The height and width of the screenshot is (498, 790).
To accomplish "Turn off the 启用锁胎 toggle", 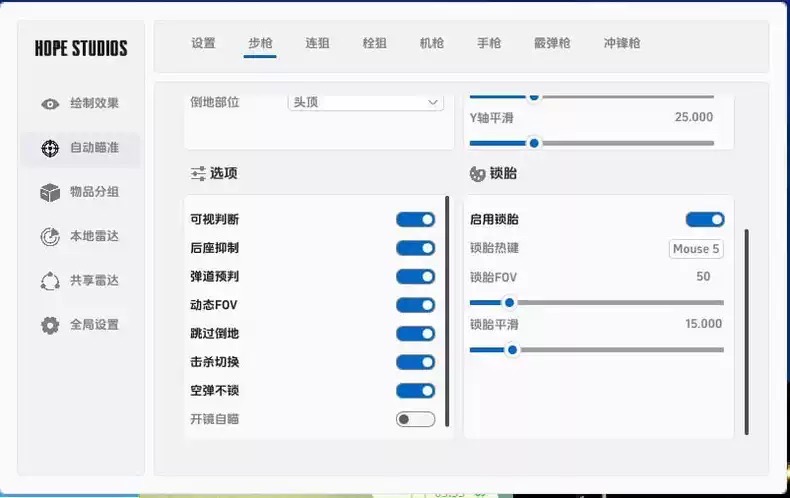I will (705, 220).
